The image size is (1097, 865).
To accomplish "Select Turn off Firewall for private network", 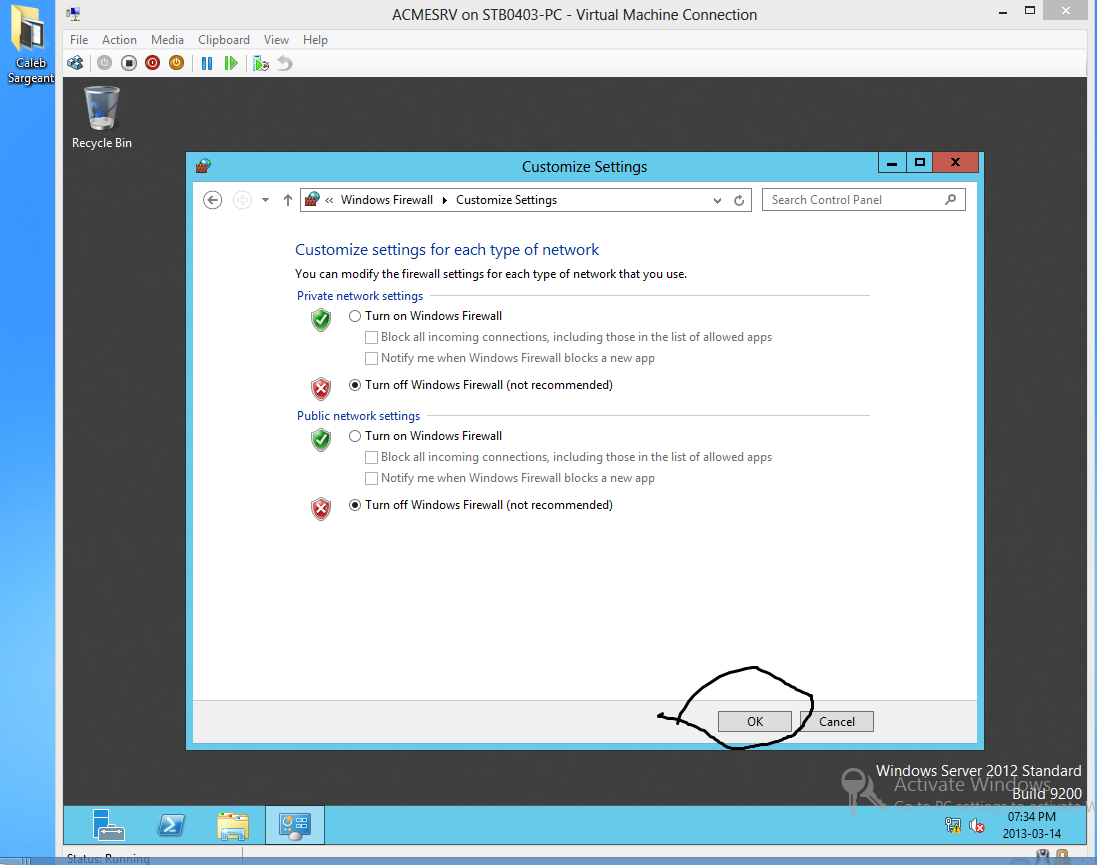I will (355, 385).
